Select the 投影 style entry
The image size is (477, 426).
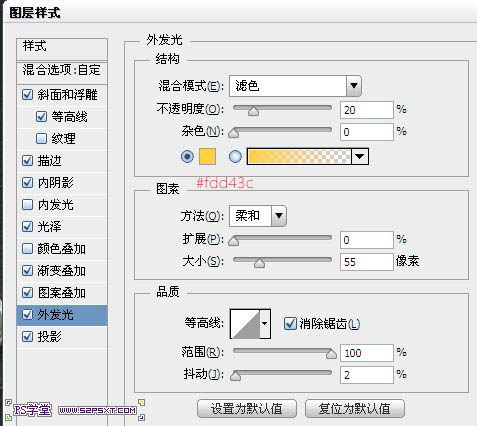click(x=62, y=337)
